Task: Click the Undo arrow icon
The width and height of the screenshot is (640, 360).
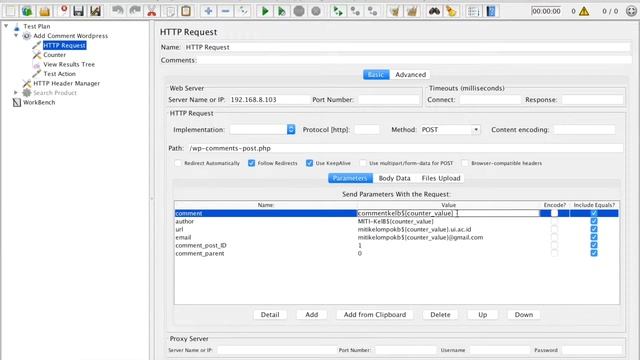Action: tap(118, 11)
